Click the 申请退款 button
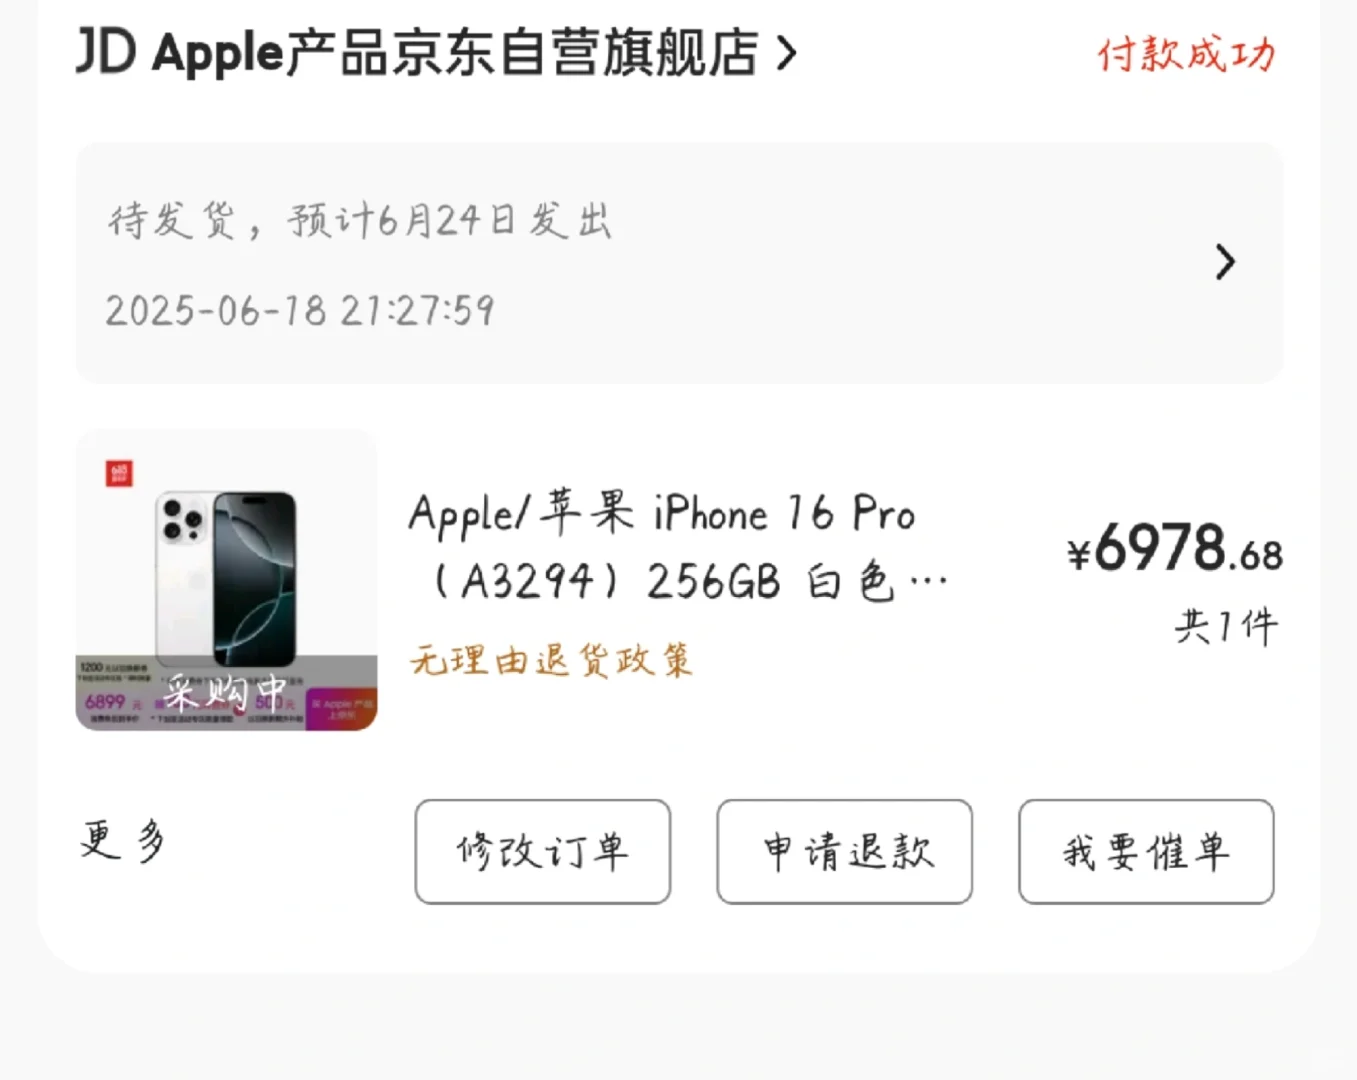1357x1080 pixels. pyautogui.click(x=845, y=852)
